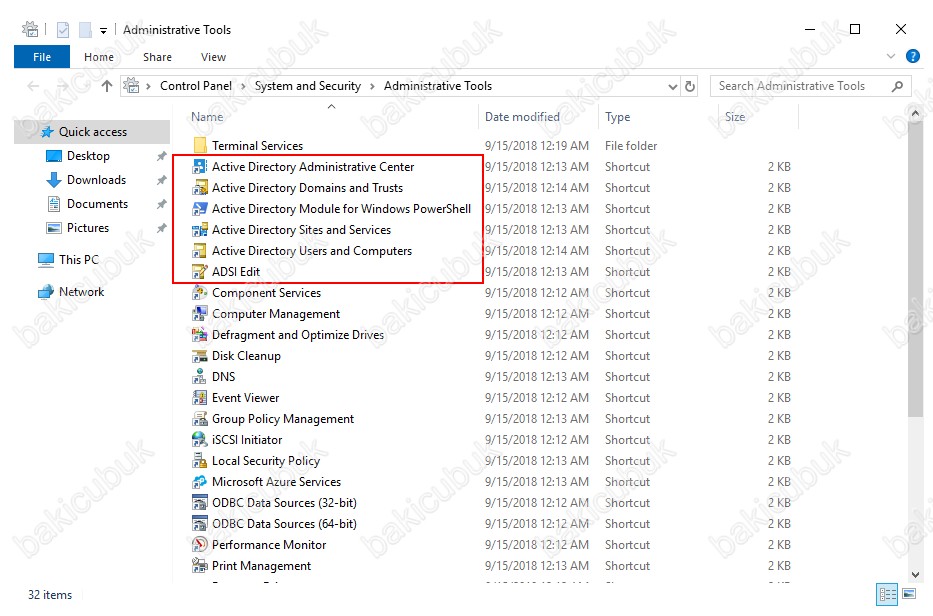The width and height of the screenshot is (933, 616).
Task: Expand chevron after Control Panel breadcrumb
Action: (243, 87)
